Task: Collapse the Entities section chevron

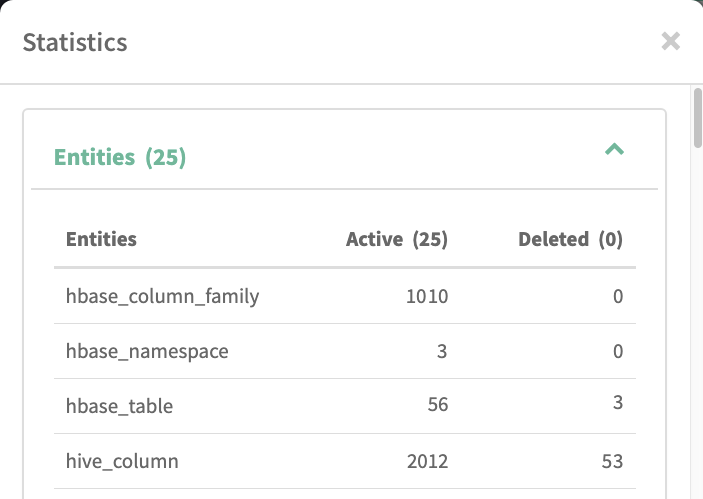Action: pyautogui.click(x=615, y=150)
